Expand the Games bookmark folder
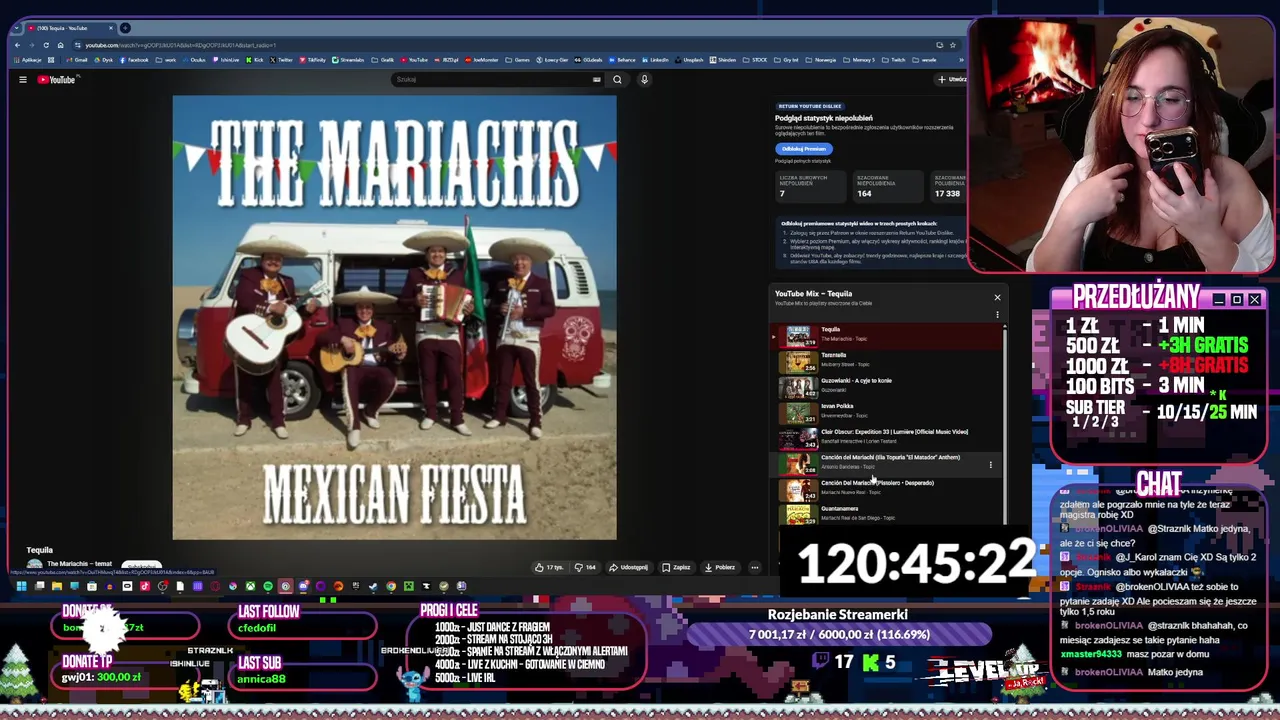The width and height of the screenshot is (1280, 720). point(517,60)
